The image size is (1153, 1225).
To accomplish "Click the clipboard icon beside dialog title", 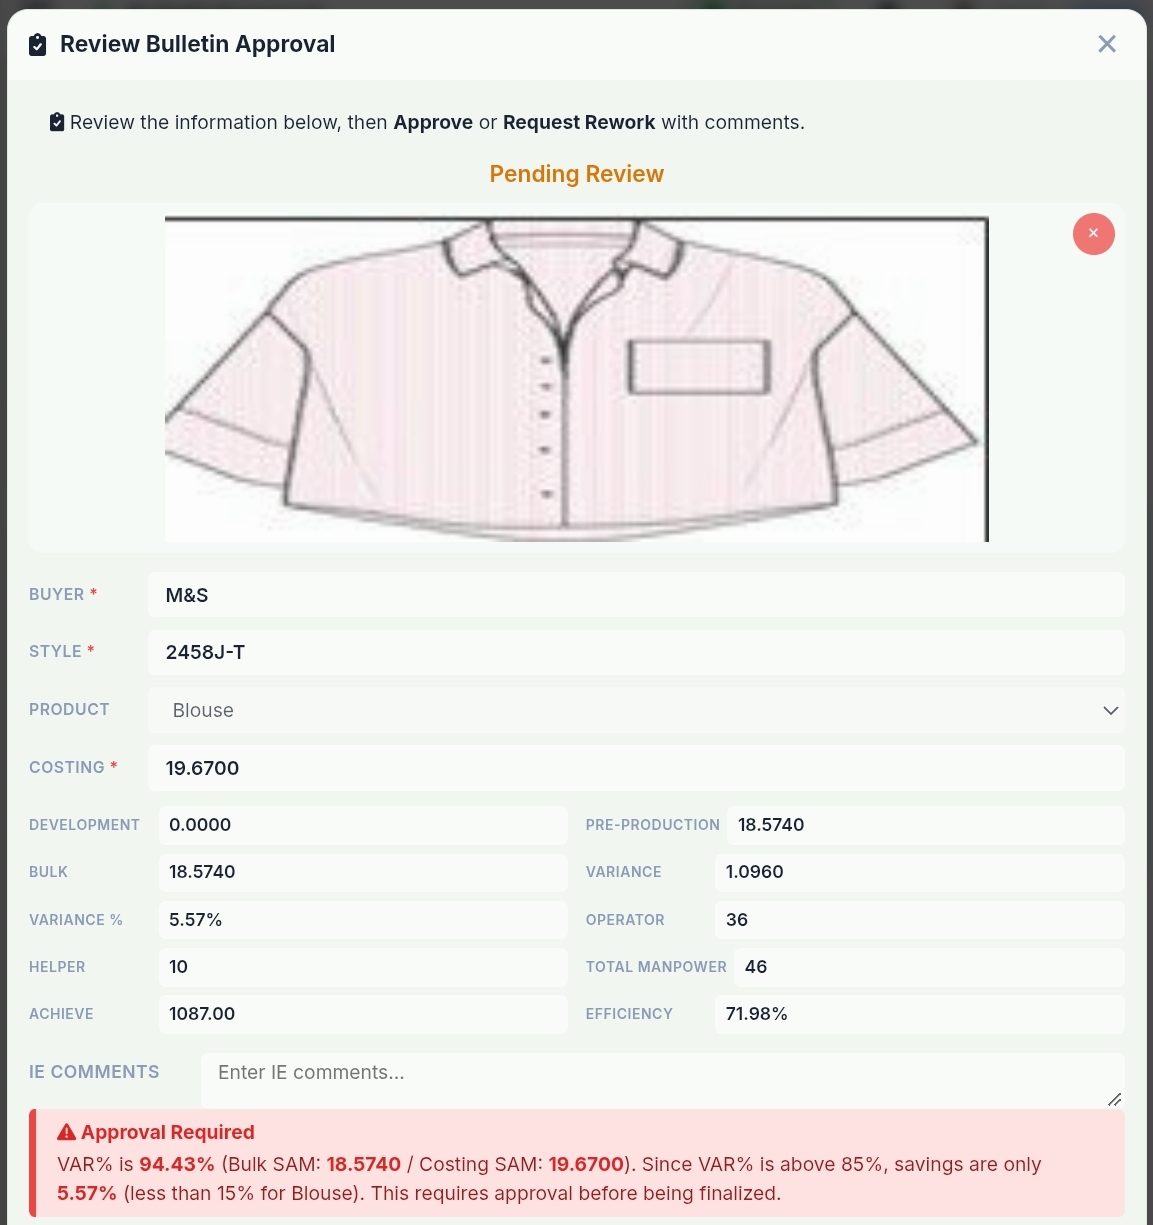I will 37,44.
